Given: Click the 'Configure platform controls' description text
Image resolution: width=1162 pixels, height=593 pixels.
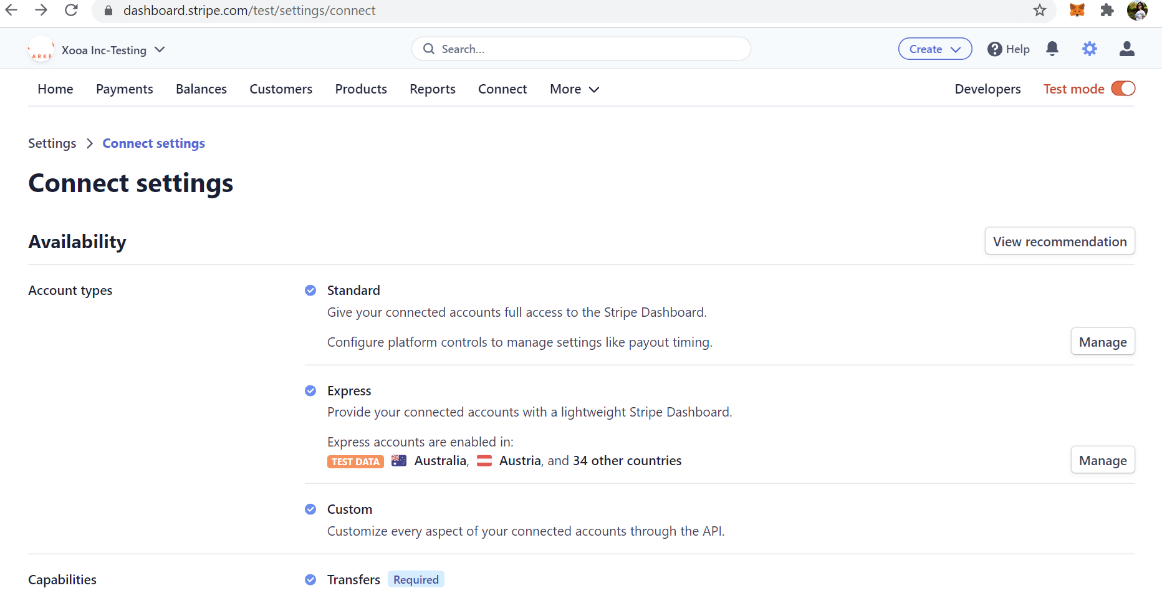Looking at the screenshot, I should pyautogui.click(x=519, y=342).
